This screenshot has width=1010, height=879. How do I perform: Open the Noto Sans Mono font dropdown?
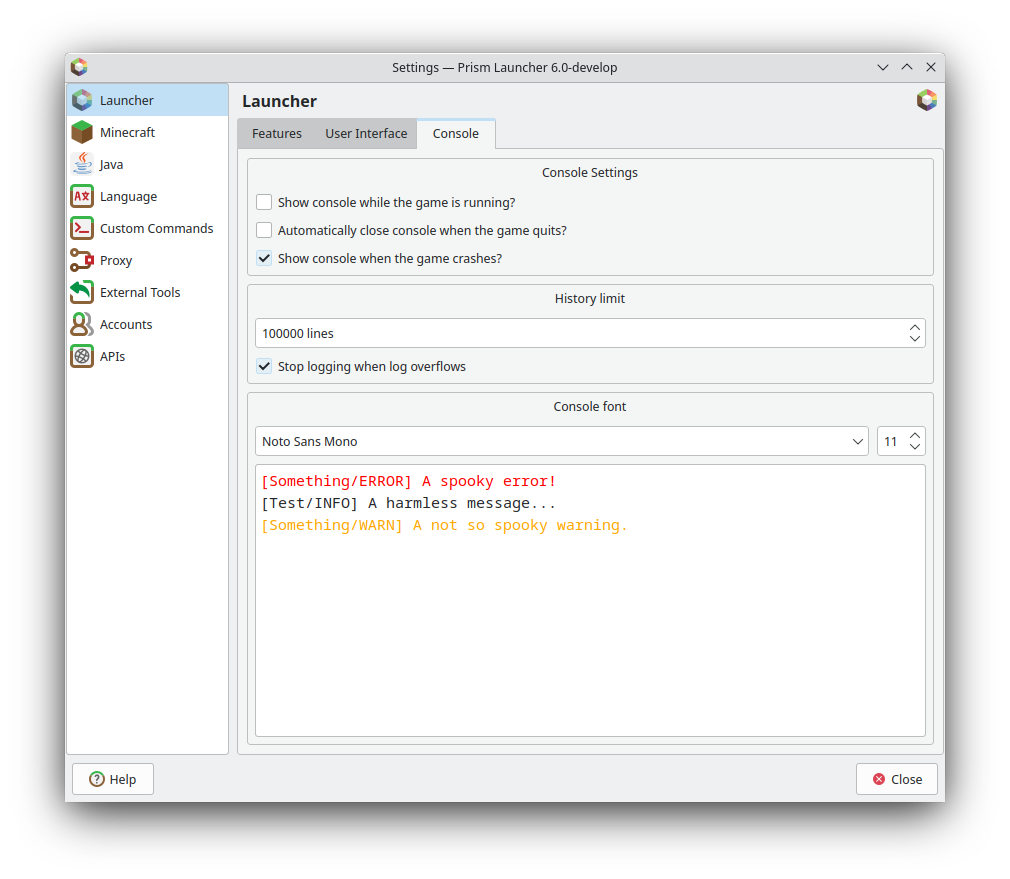click(x=561, y=441)
